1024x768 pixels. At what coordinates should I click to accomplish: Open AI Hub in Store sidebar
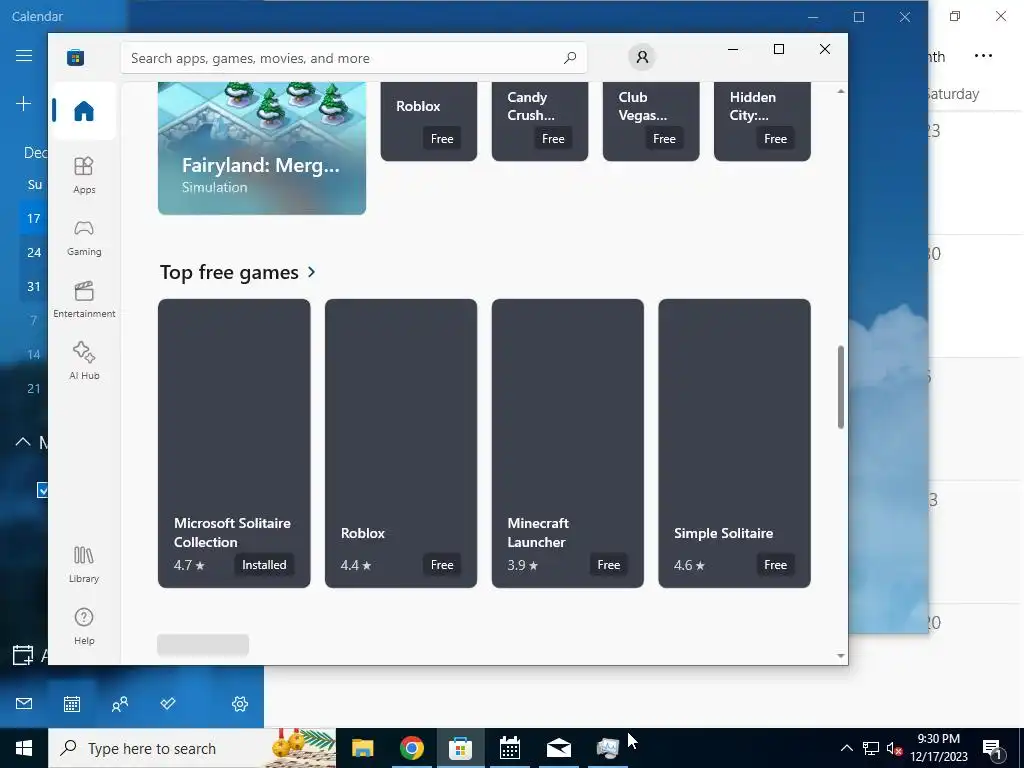pyautogui.click(x=84, y=360)
